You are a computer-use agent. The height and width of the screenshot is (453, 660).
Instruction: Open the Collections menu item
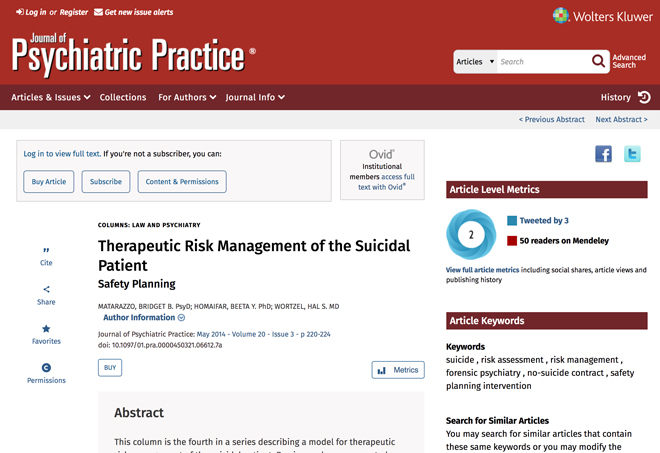[x=123, y=97]
